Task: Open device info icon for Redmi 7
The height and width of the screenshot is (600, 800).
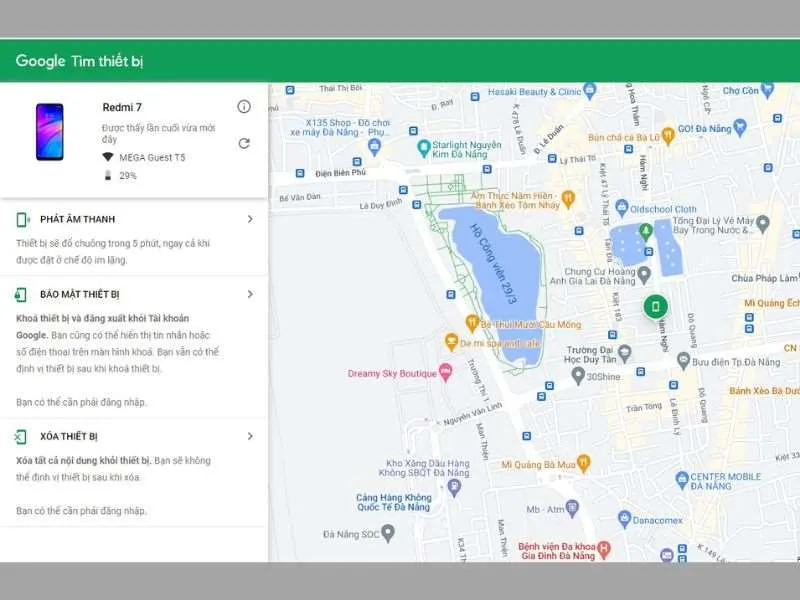Action: coord(244,107)
